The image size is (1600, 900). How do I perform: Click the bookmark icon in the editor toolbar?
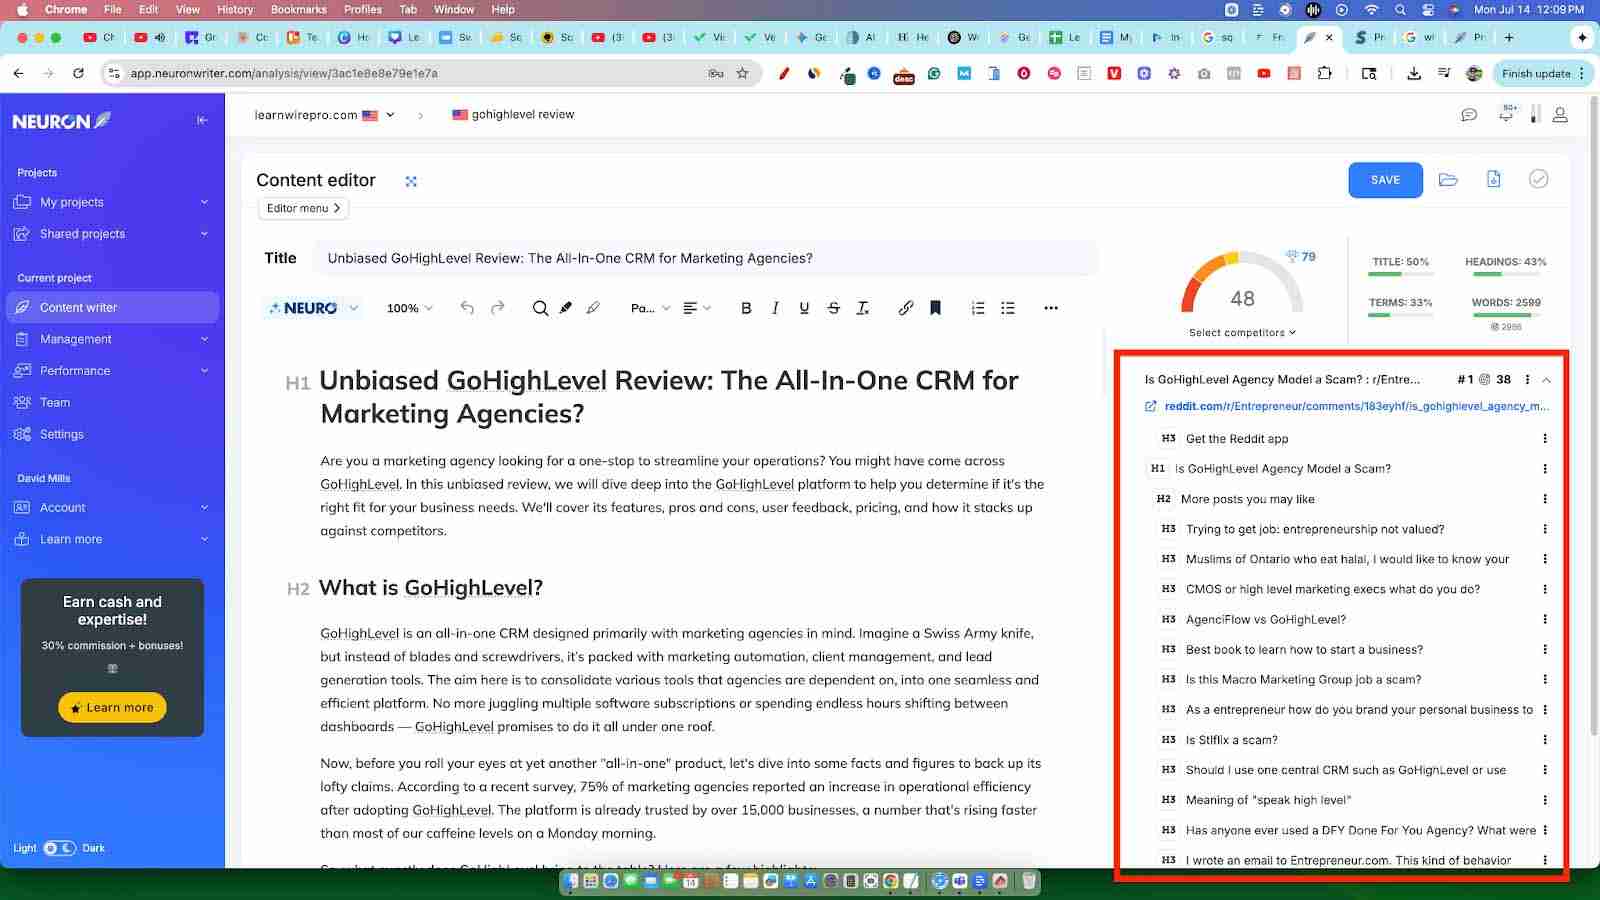click(934, 308)
